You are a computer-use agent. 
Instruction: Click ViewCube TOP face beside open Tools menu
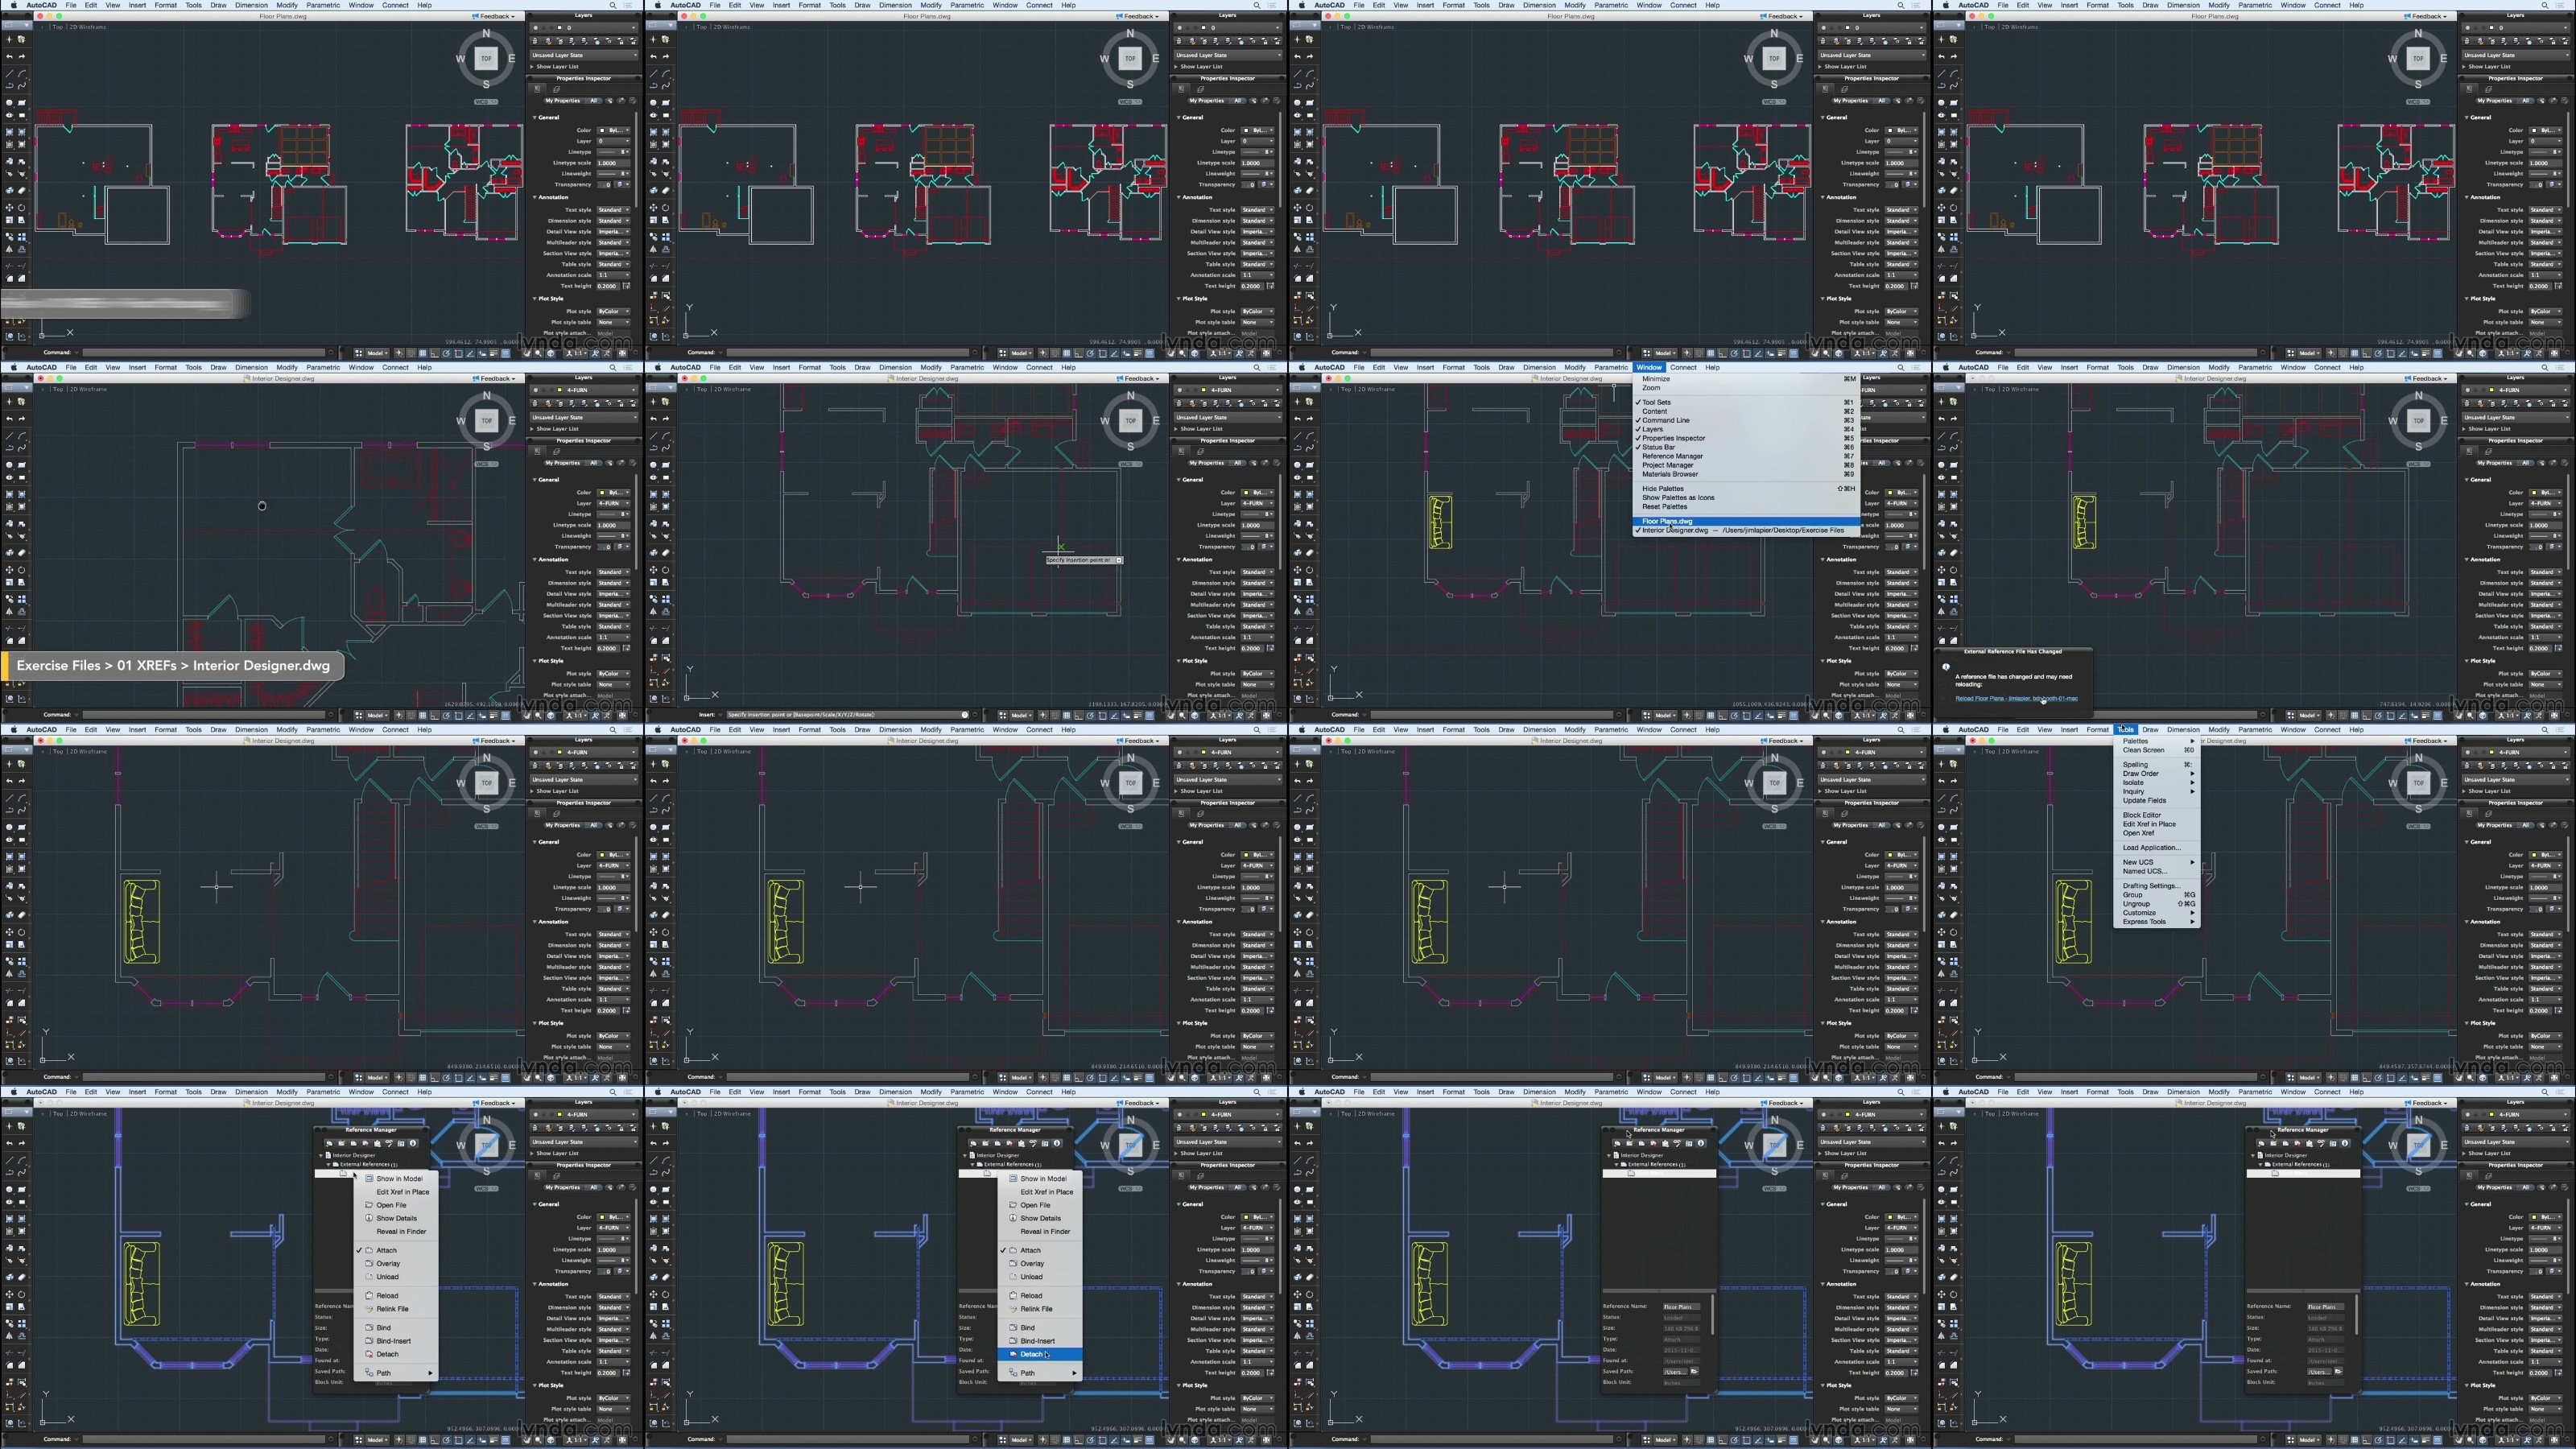point(2418,783)
